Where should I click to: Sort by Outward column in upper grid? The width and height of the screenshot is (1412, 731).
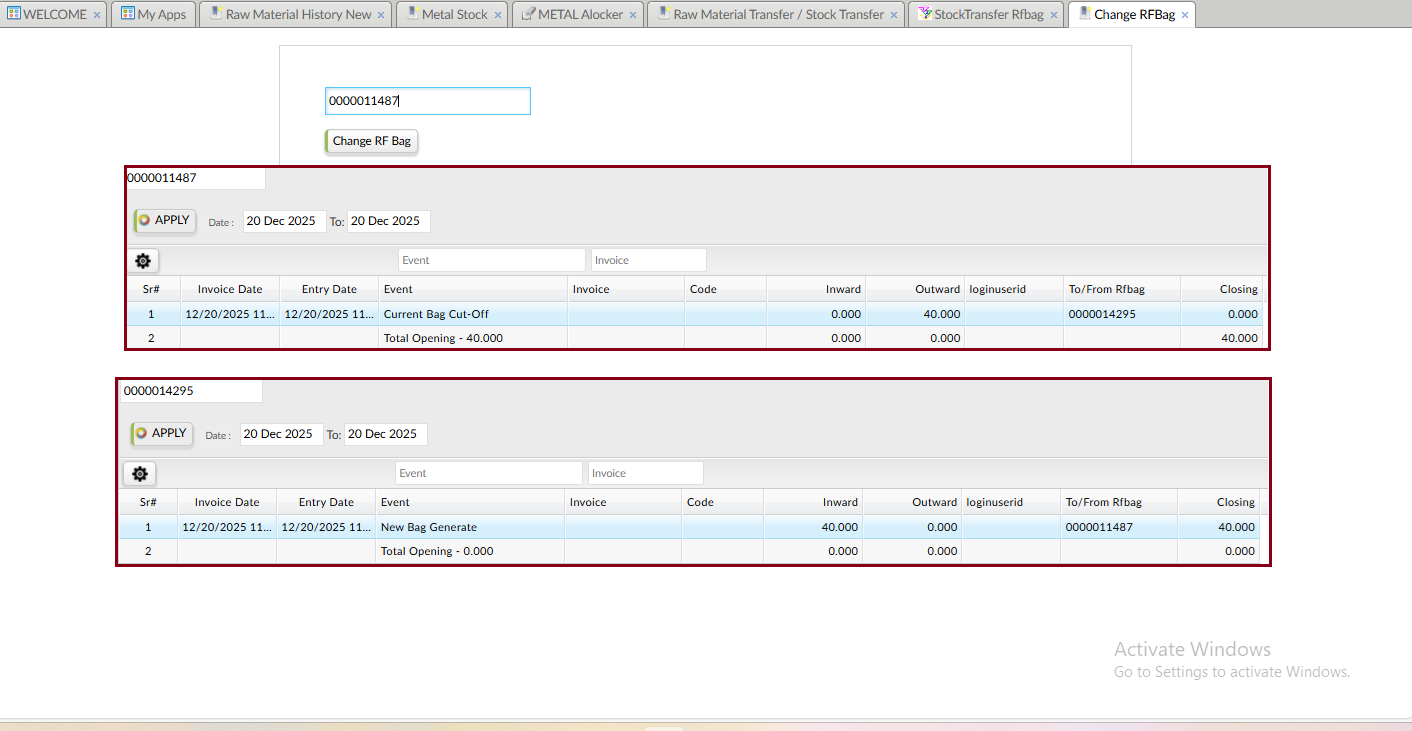pyautogui.click(x=915, y=289)
